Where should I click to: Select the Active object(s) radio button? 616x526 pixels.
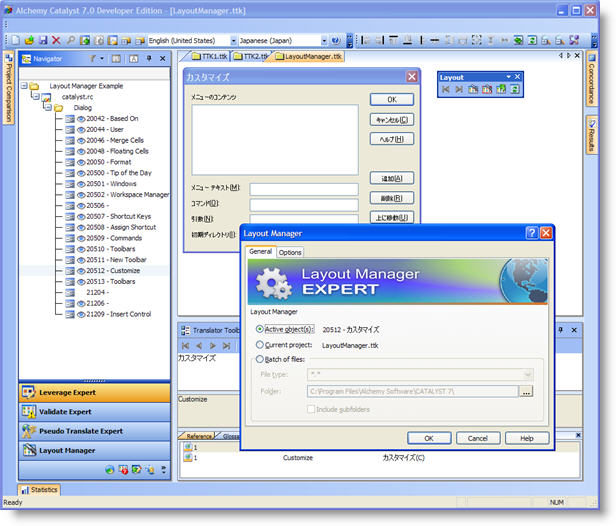point(259,329)
